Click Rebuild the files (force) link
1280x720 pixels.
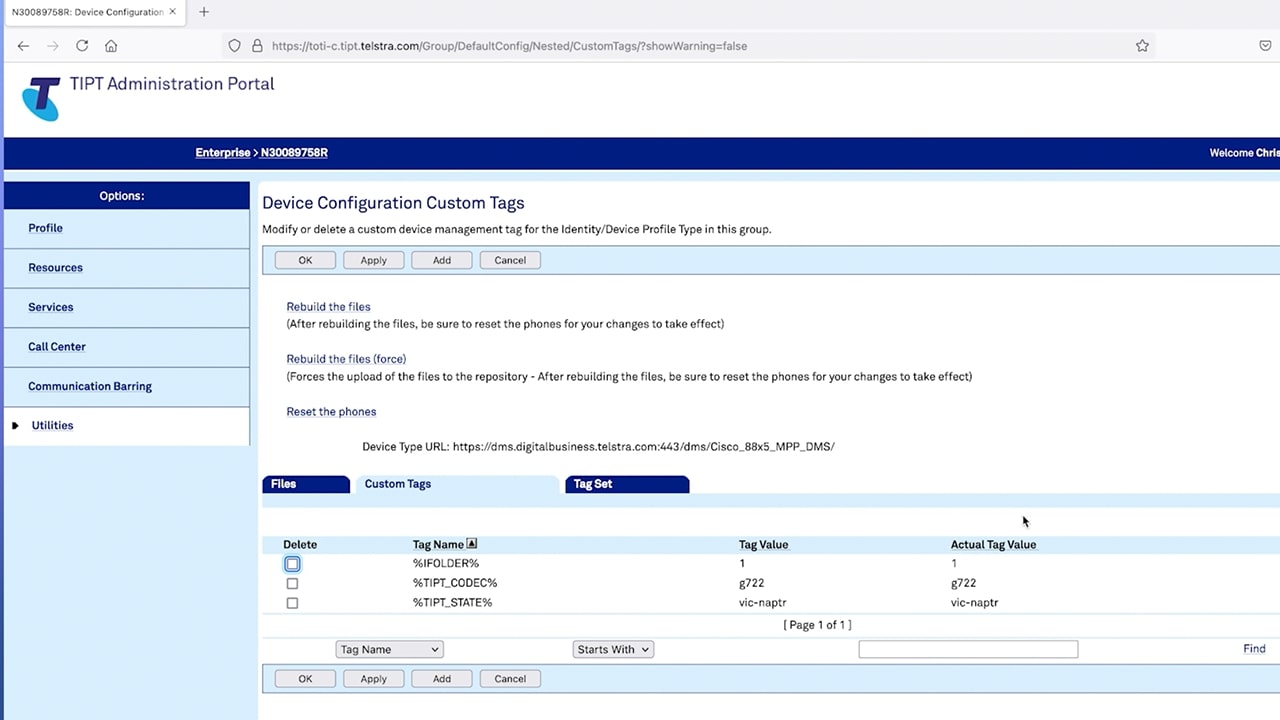click(x=346, y=359)
